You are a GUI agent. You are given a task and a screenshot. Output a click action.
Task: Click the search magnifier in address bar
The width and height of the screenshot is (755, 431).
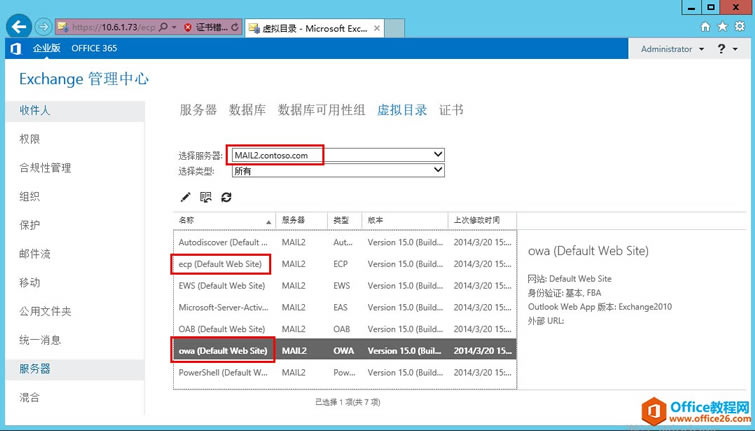pyautogui.click(x=163, y=27)
